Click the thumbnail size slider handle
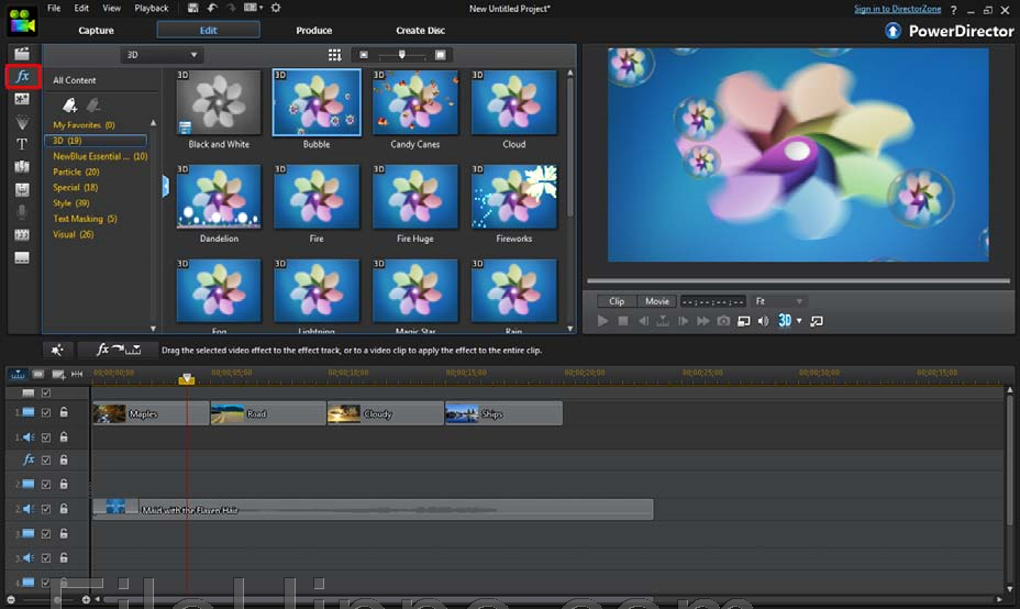The image size is (1020, 609). click(402, 55)
